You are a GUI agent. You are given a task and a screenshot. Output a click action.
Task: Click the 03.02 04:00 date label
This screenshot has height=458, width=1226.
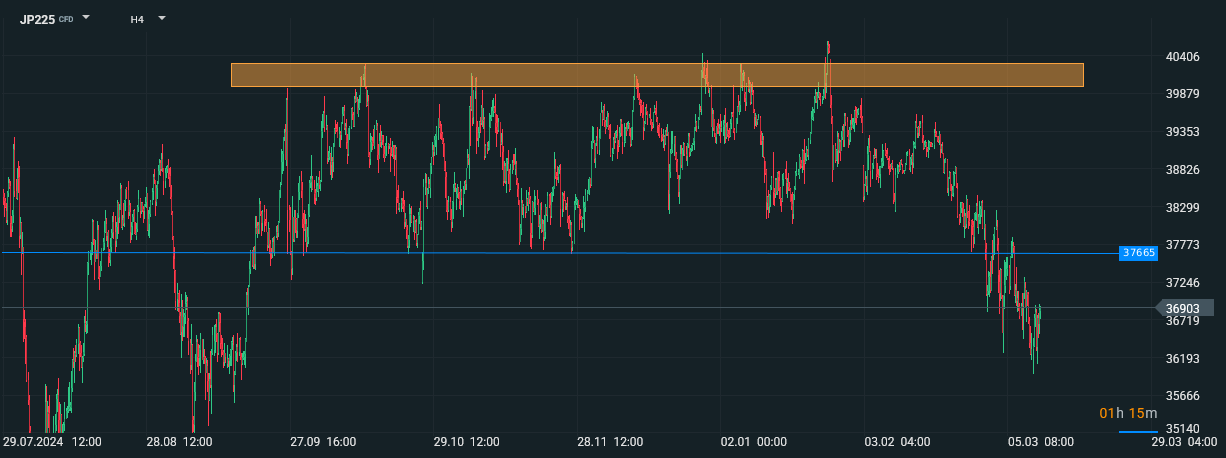[897, 441]
